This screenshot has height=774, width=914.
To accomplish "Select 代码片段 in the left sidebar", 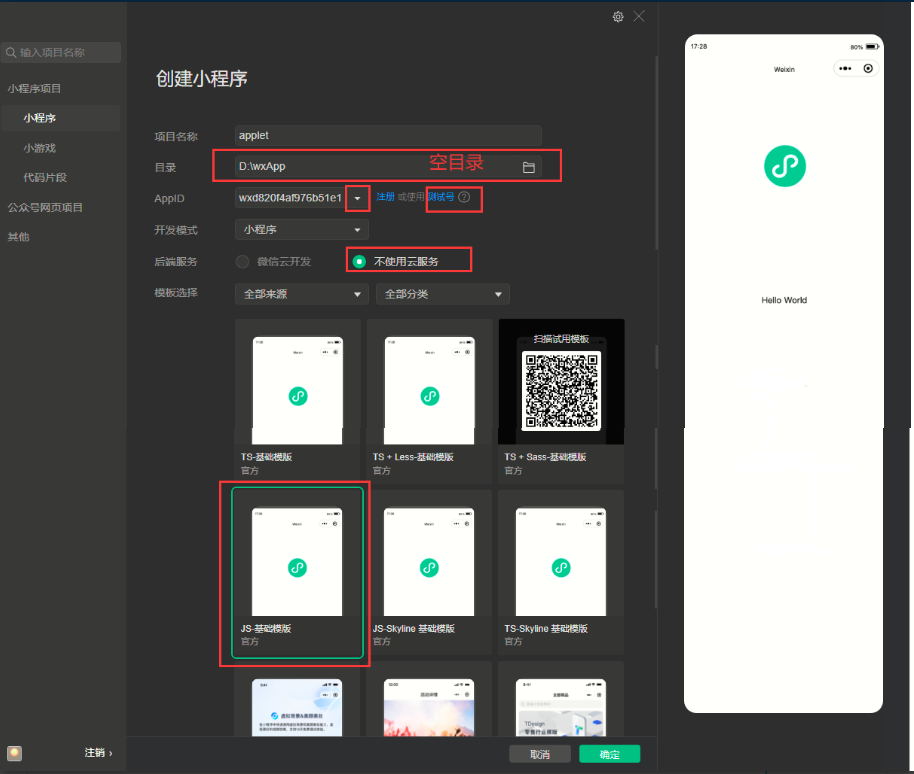I will (45, 178).
